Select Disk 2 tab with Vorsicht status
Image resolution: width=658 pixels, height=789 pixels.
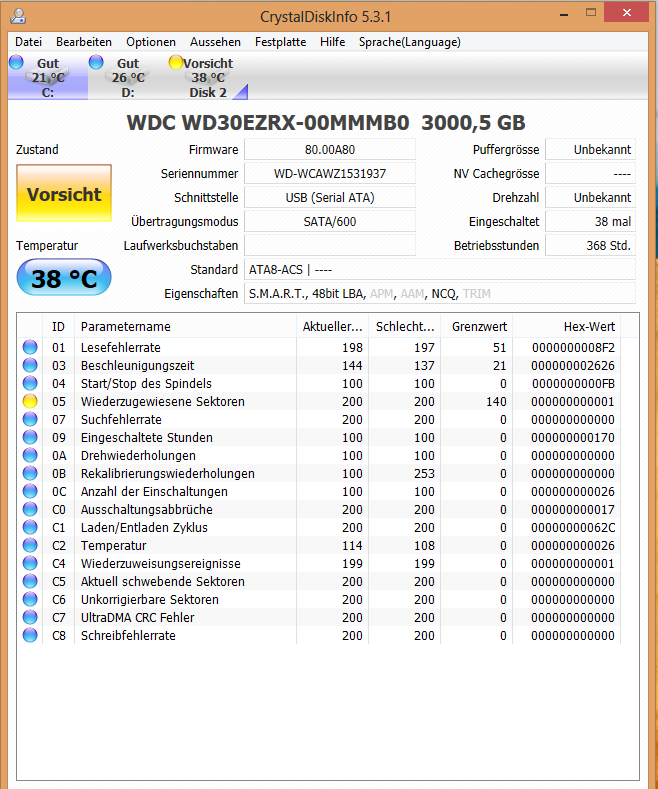(208, 77)
